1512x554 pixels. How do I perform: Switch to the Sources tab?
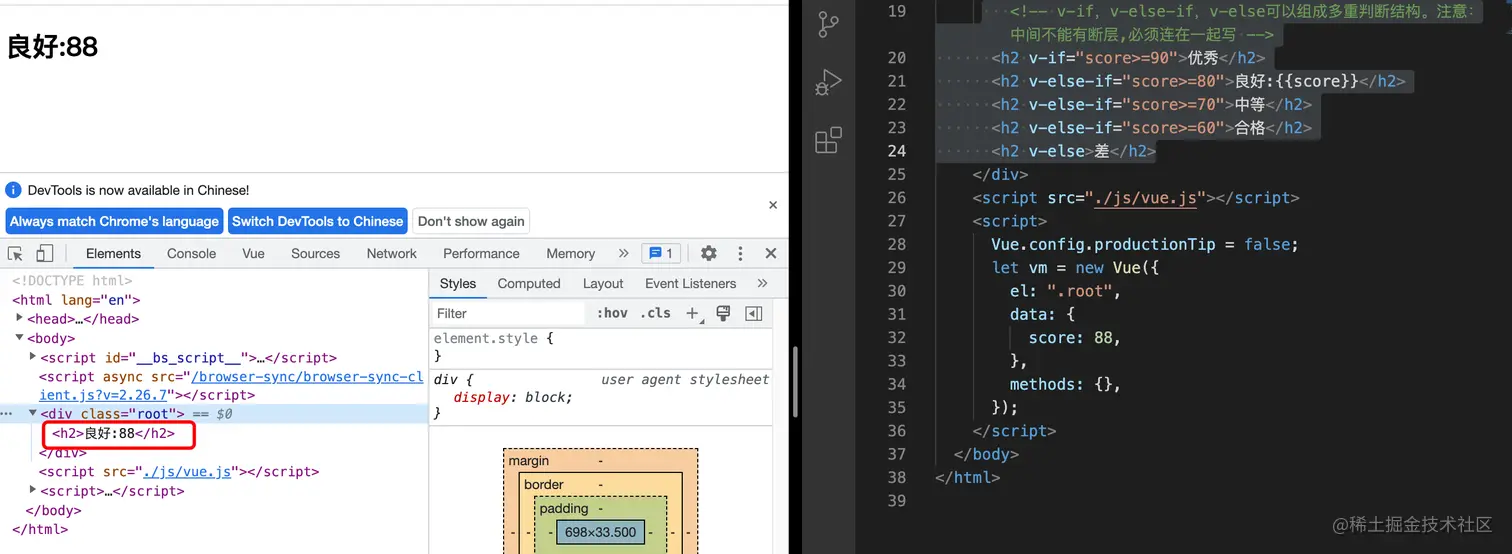pos(316,254)
